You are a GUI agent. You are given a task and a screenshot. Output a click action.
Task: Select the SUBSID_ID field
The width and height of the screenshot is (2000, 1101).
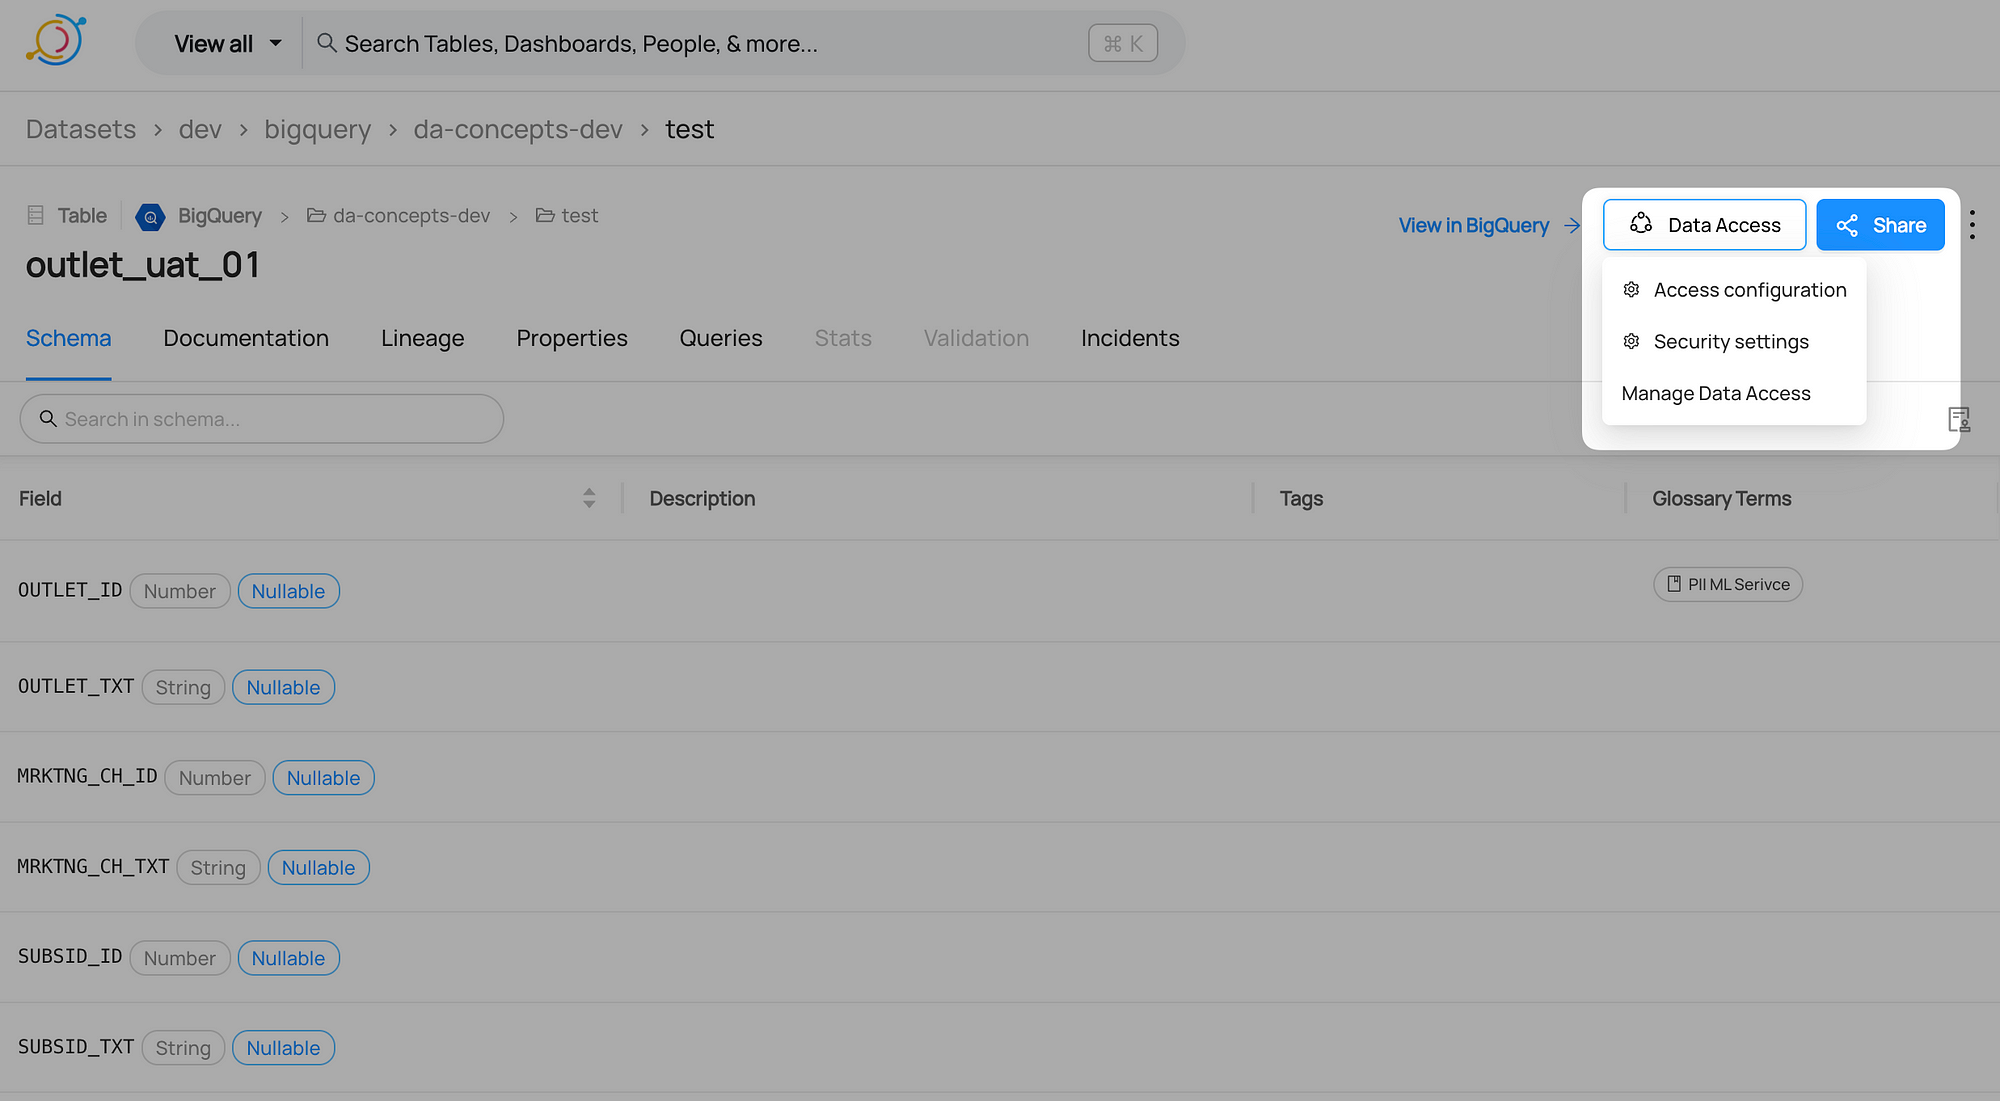(x=70, y=956)
